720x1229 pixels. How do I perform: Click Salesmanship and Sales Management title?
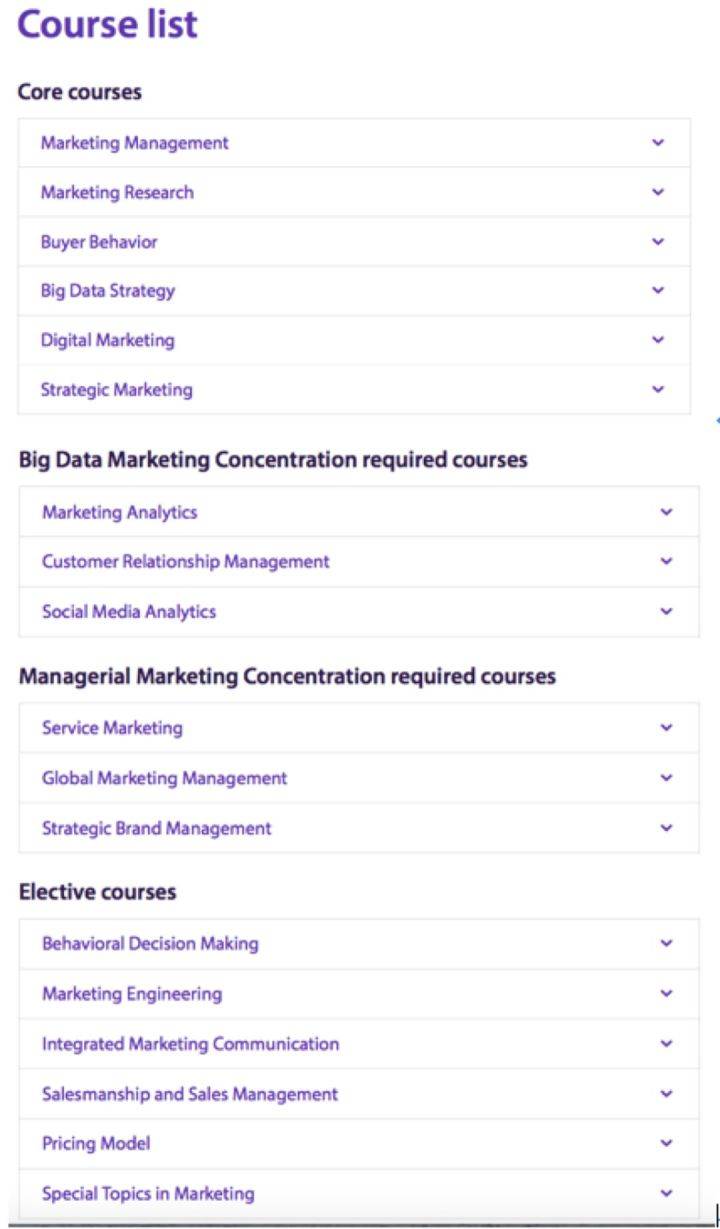point(190,1094)
